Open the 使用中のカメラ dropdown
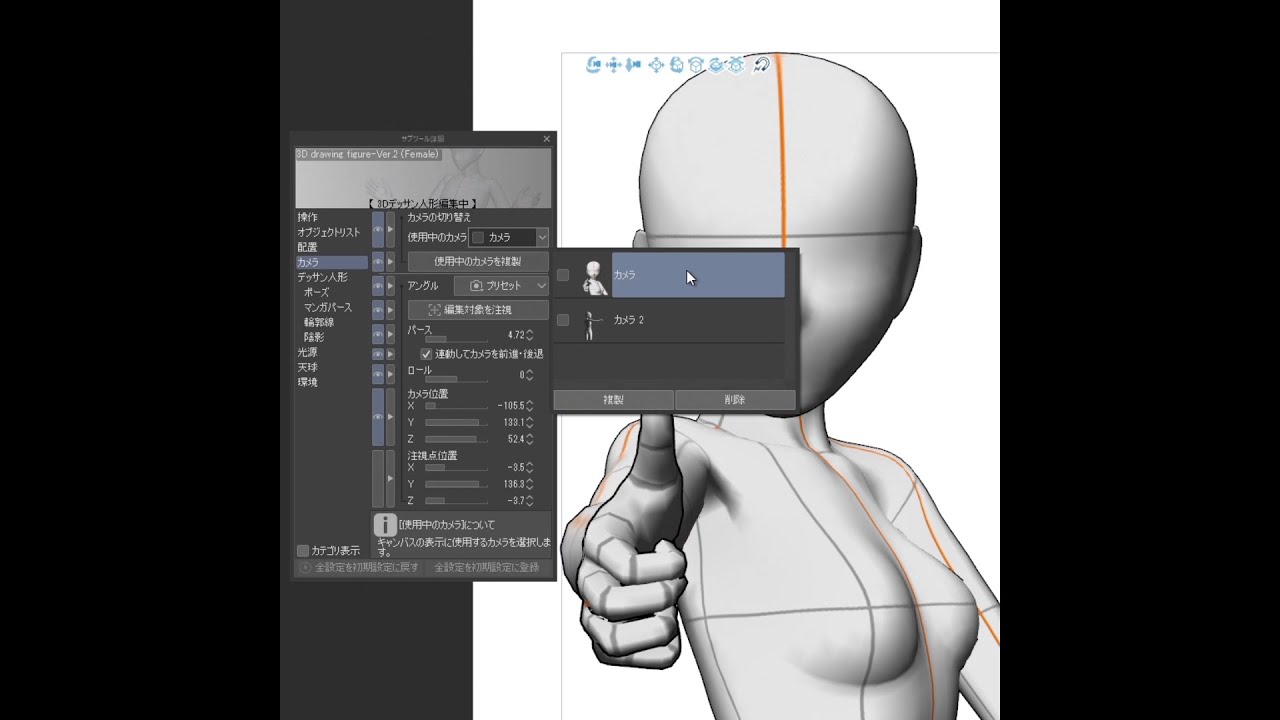This screenshot has height=720, width=1280. [x=509, y=237]
